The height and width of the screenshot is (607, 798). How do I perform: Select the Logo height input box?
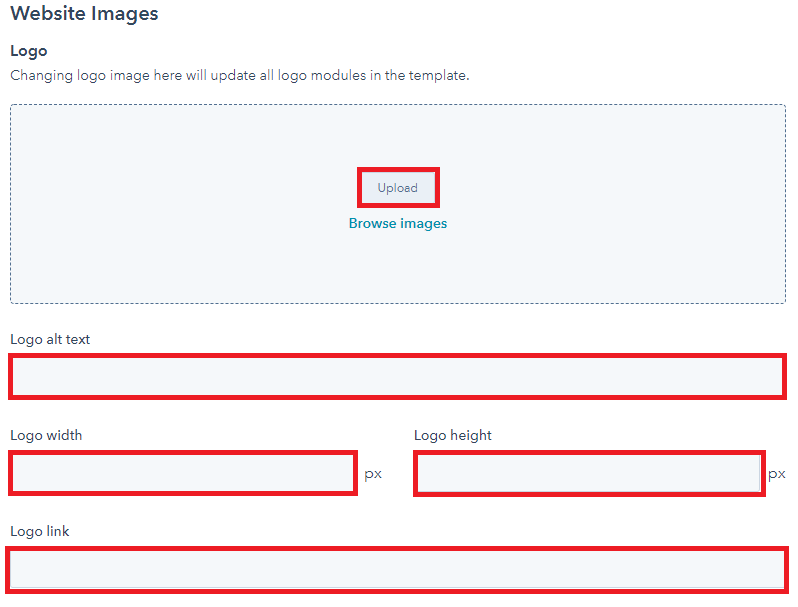[589, 473]
